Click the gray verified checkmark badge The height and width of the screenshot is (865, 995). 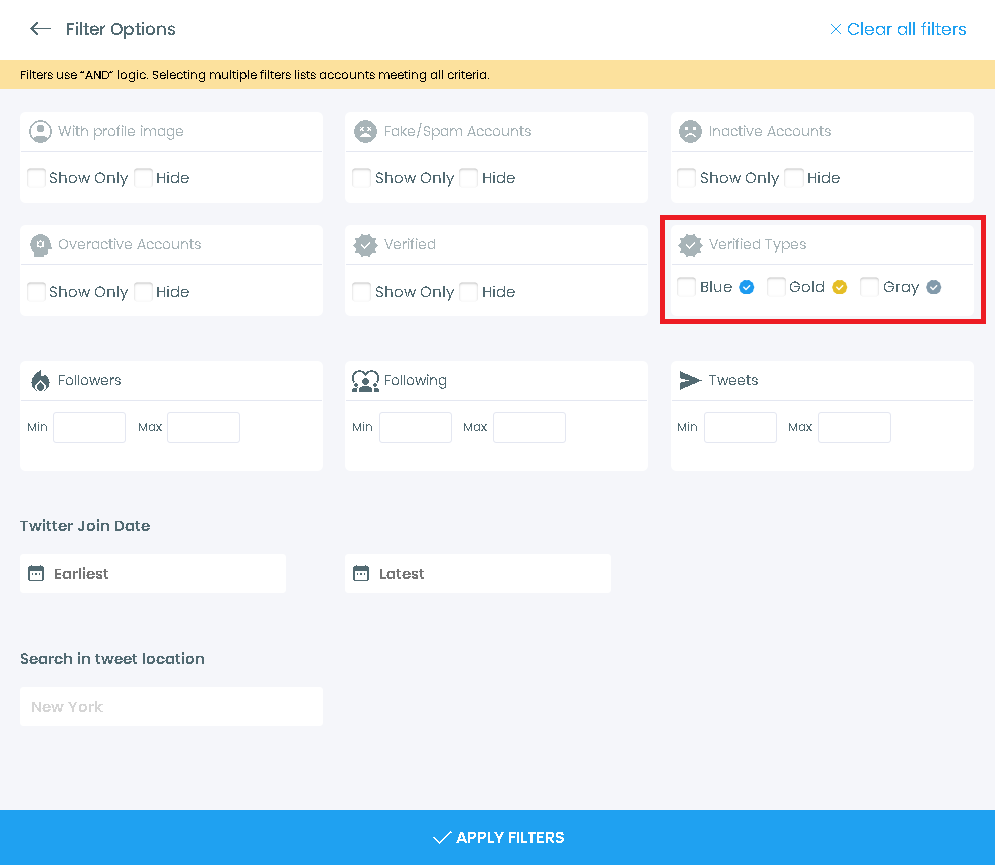coord(933,287)
